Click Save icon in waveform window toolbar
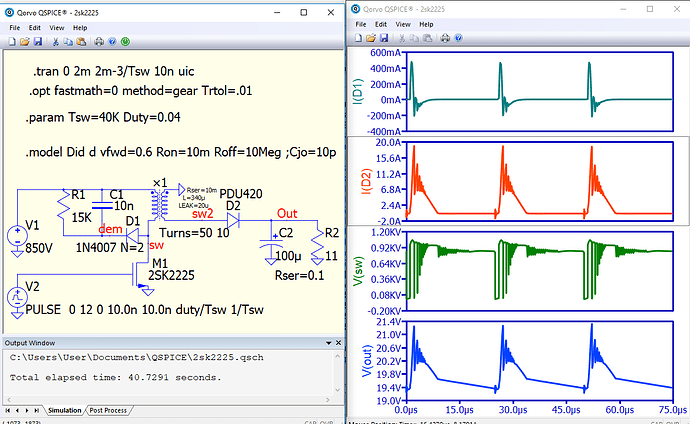690x424 pixels. (x=382, y=38)
